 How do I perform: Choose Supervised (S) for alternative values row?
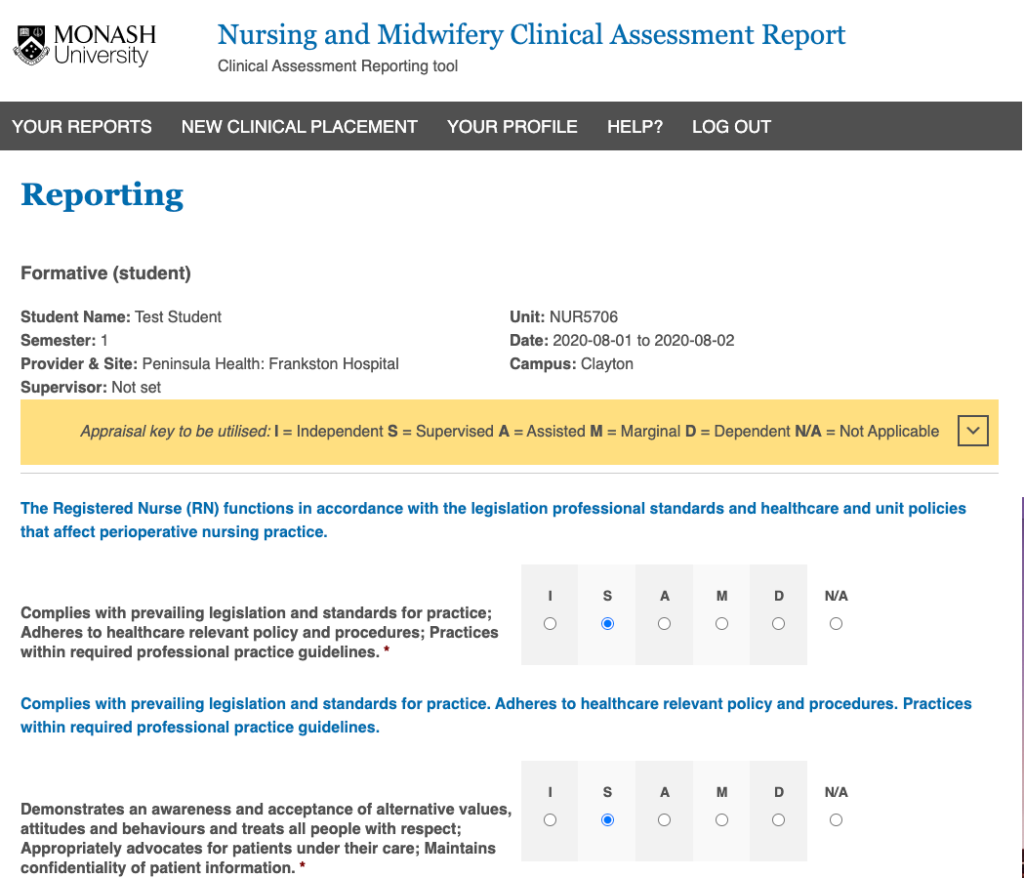(607, 820)
